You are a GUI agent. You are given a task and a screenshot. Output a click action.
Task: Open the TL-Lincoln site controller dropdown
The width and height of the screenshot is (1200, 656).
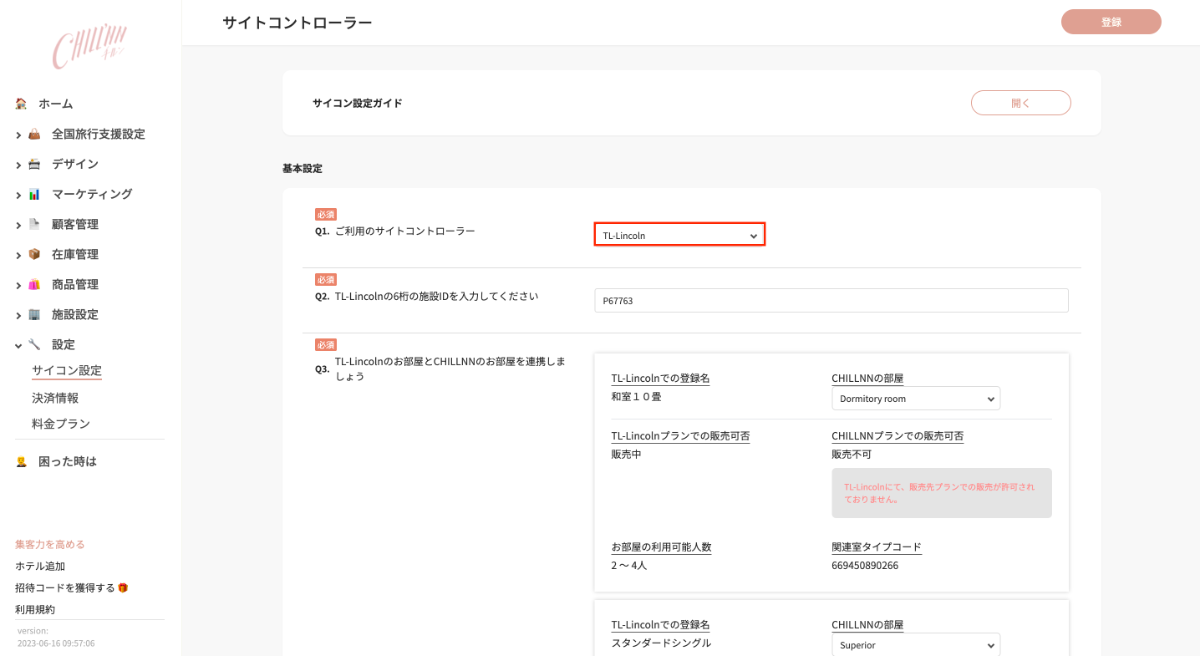tap(679, 235)
